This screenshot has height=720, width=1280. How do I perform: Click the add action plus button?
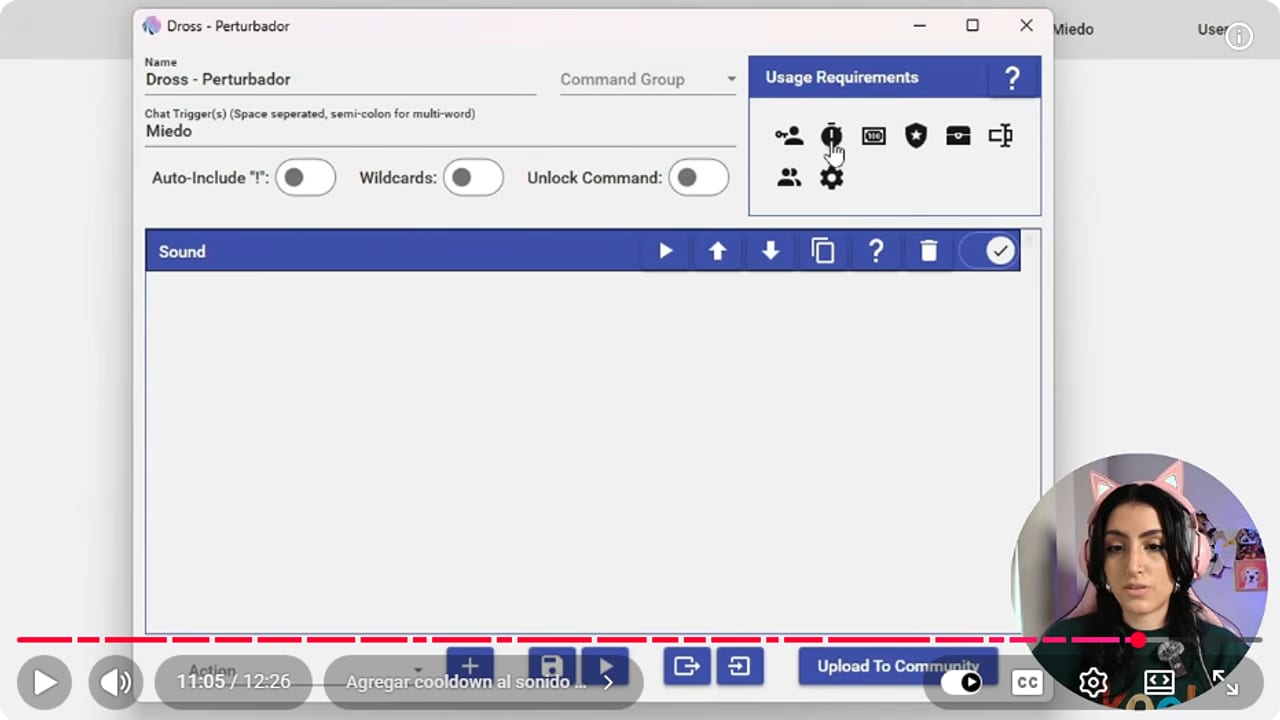click(x=470, y=666)
